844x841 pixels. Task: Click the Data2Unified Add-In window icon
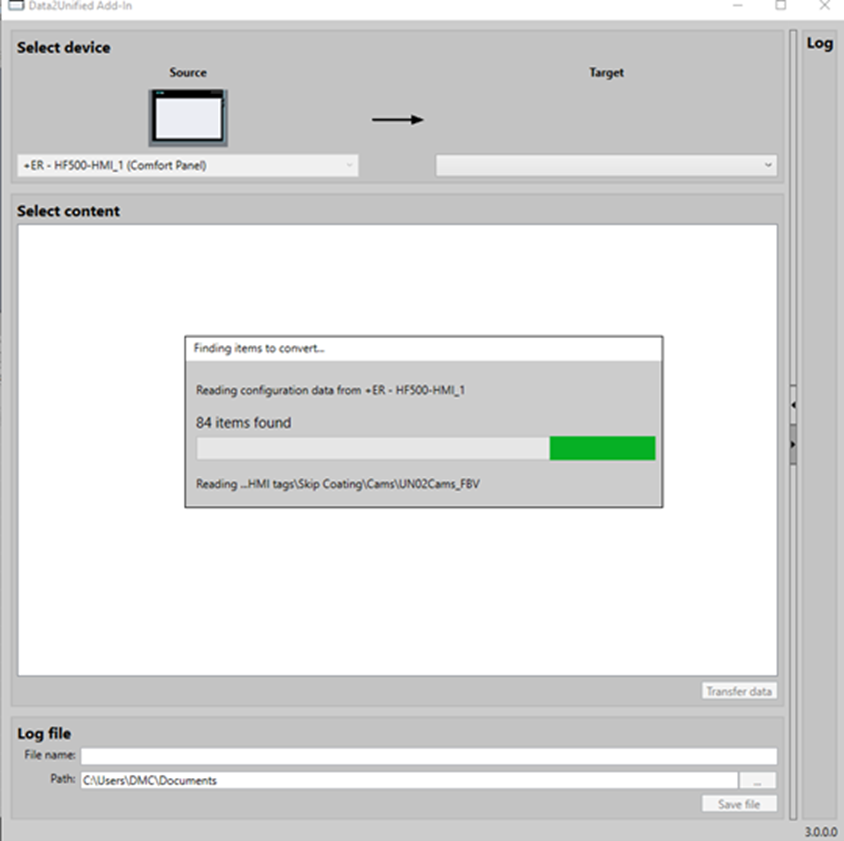(16, 5)
